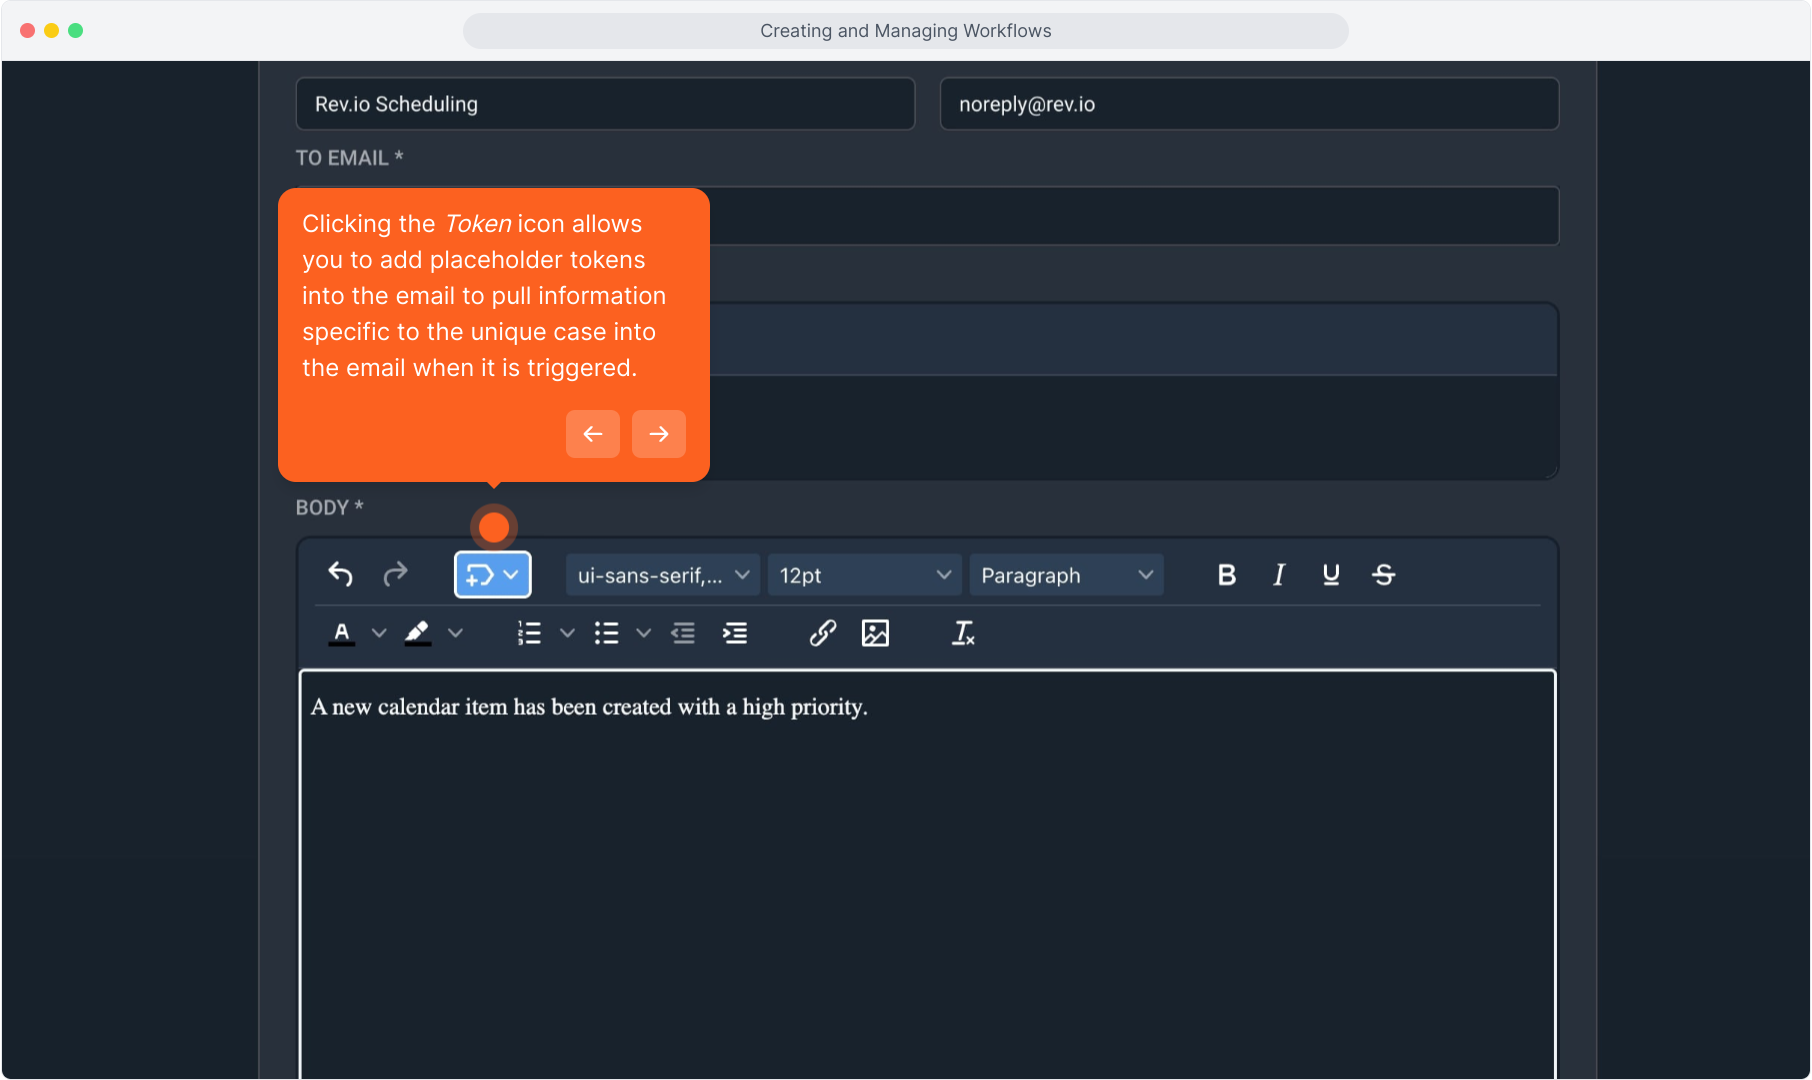Toggle Strikethrough formatting
Viewport: 1812px width, 1080px height.
[x=1383, y=575]
